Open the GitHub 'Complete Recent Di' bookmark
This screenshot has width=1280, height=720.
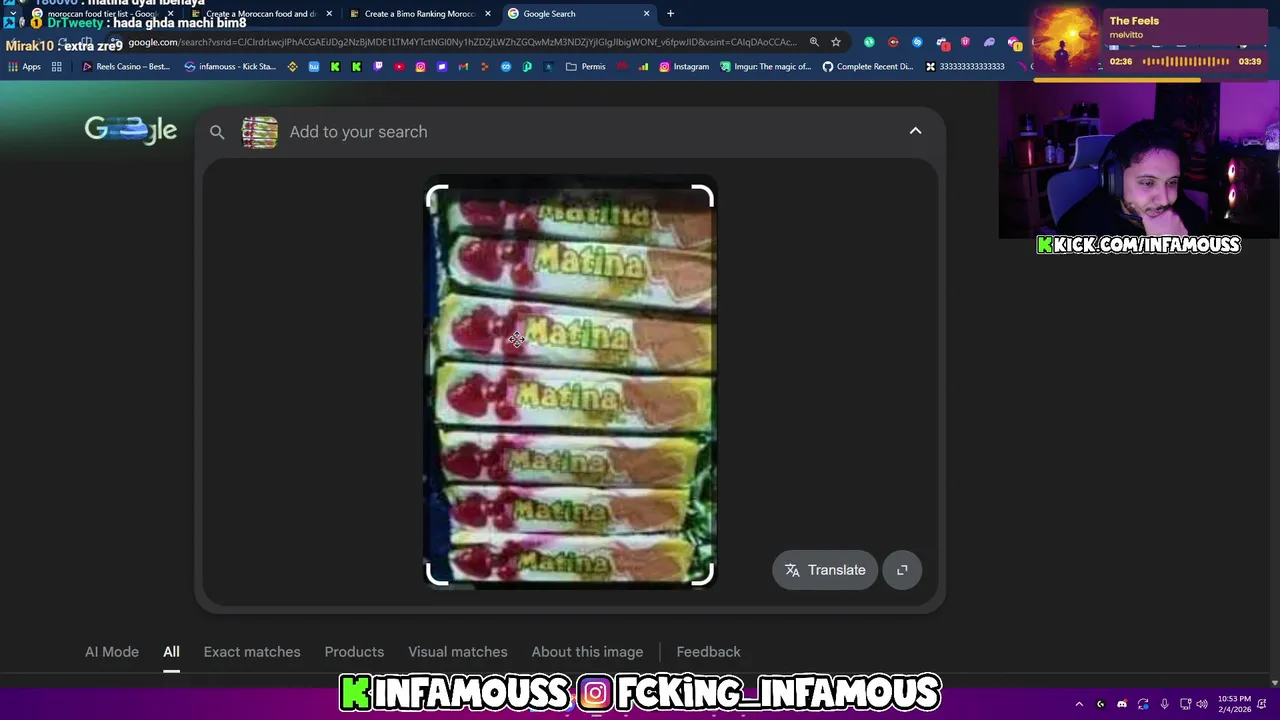click(x=868, y=67)
